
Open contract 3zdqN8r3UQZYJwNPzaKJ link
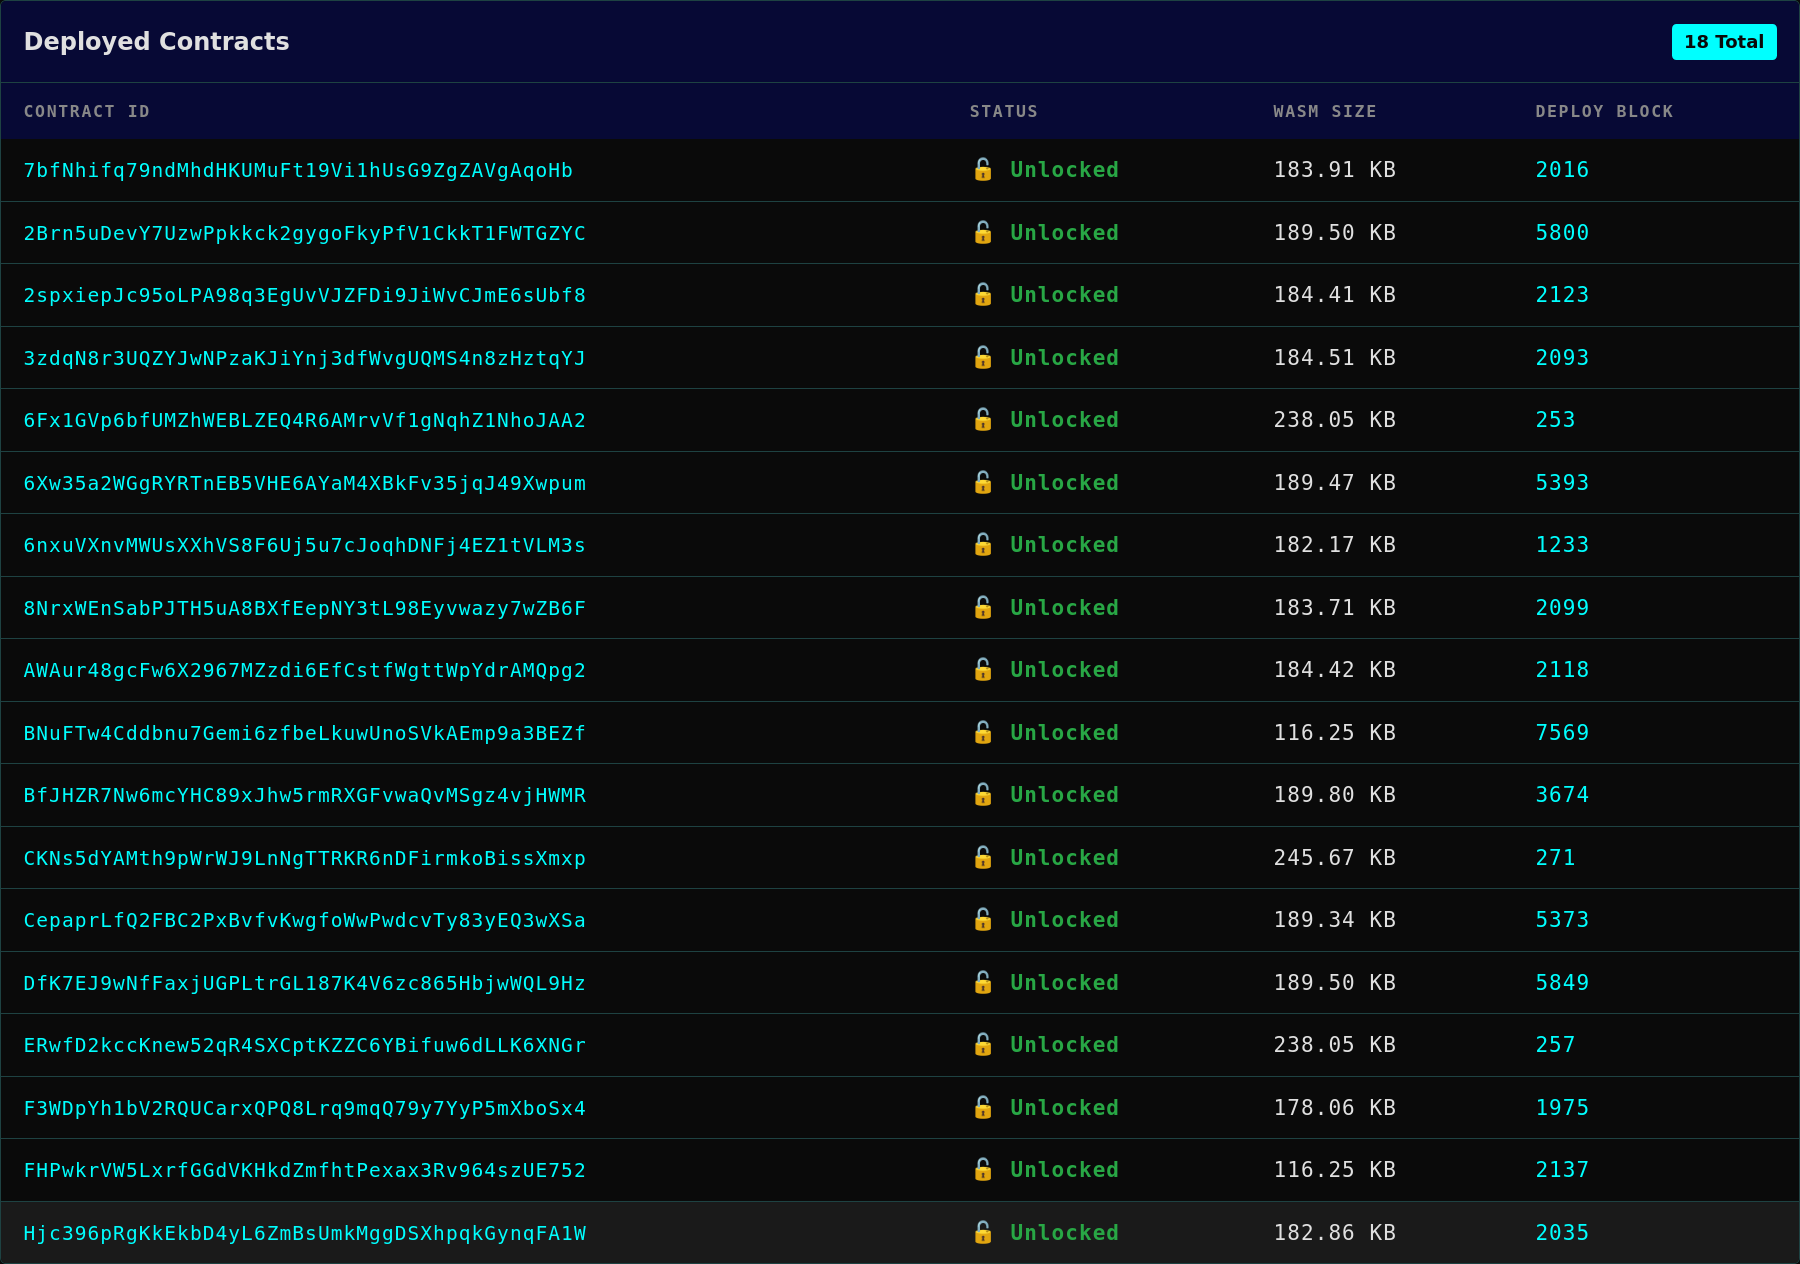[305, 358]
